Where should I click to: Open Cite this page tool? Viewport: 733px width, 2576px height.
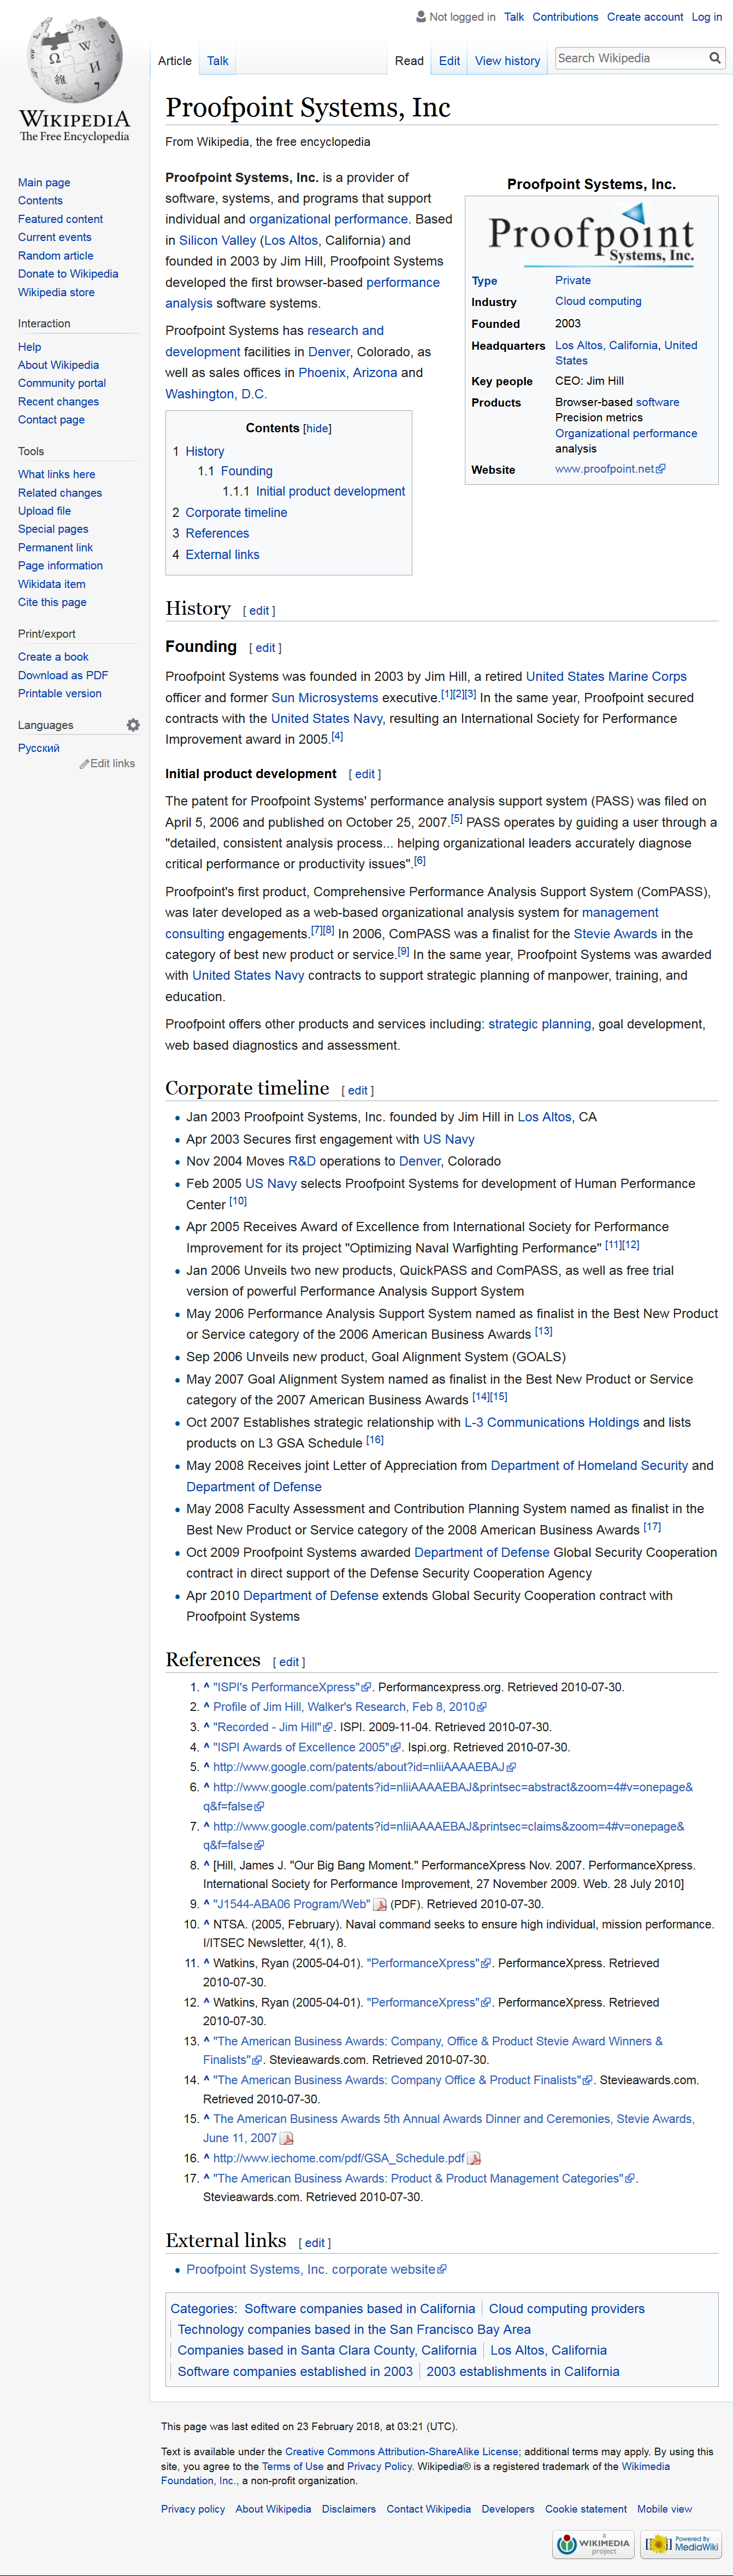[52, 603]
